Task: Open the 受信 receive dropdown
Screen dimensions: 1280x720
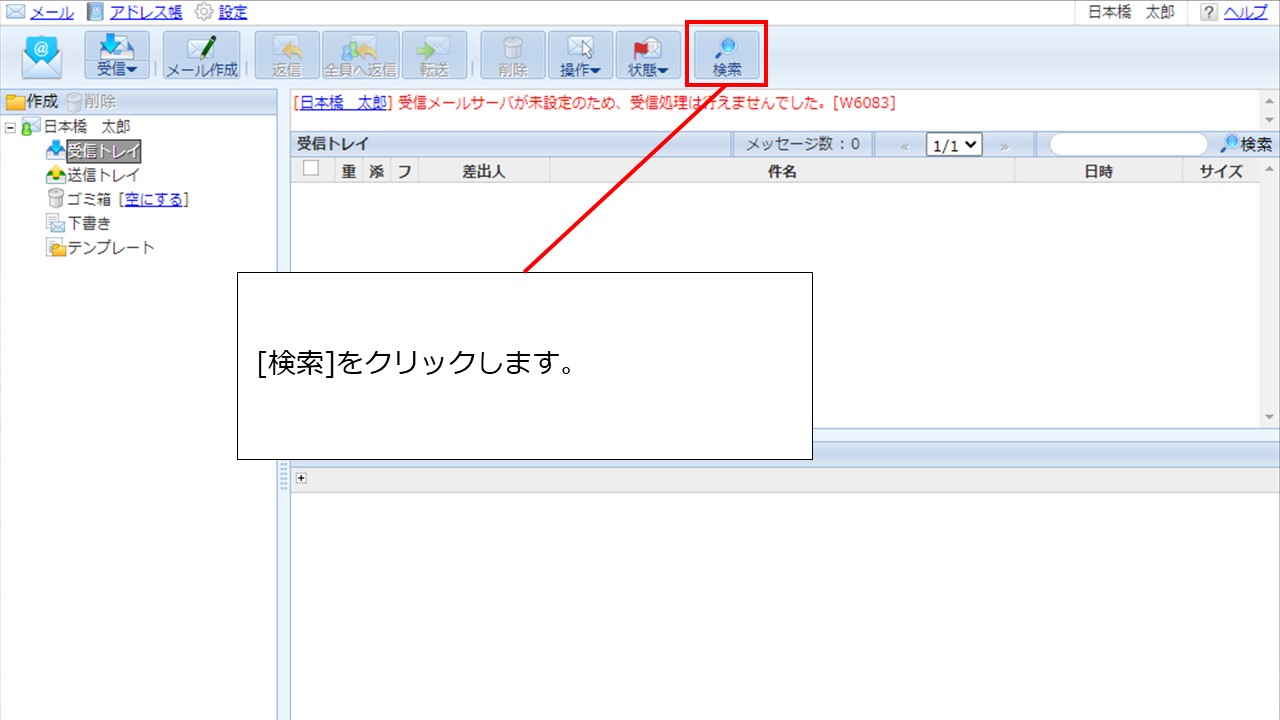Action: point(117,55)
